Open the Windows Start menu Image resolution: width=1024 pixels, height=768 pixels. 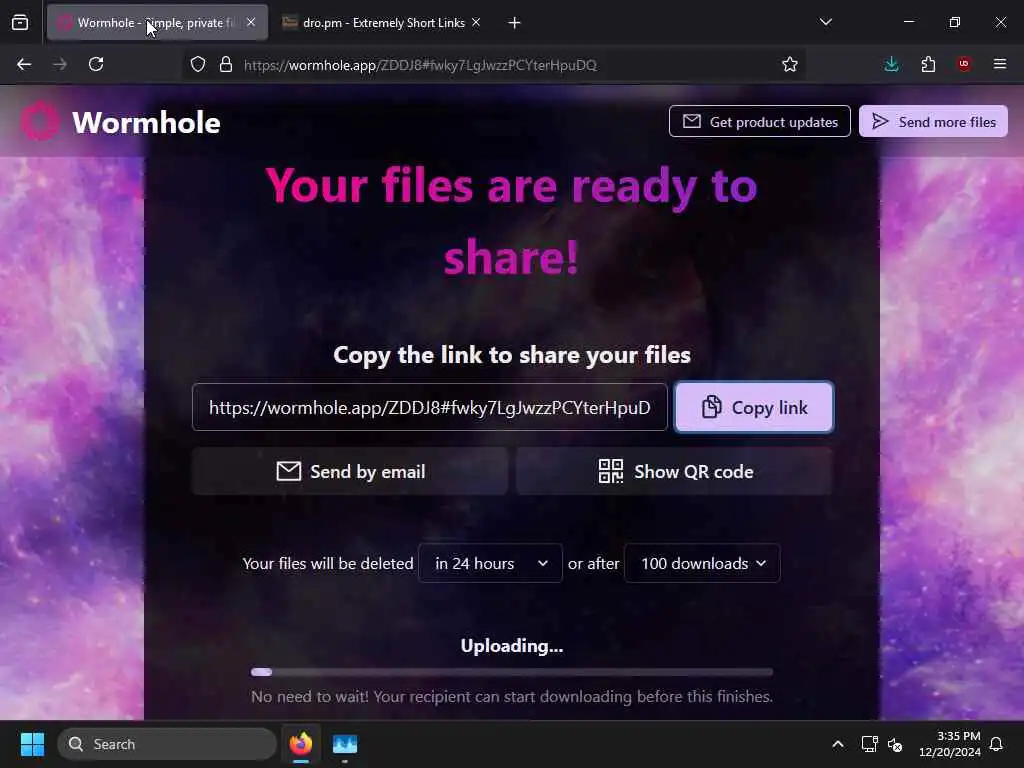click(32, 744)
